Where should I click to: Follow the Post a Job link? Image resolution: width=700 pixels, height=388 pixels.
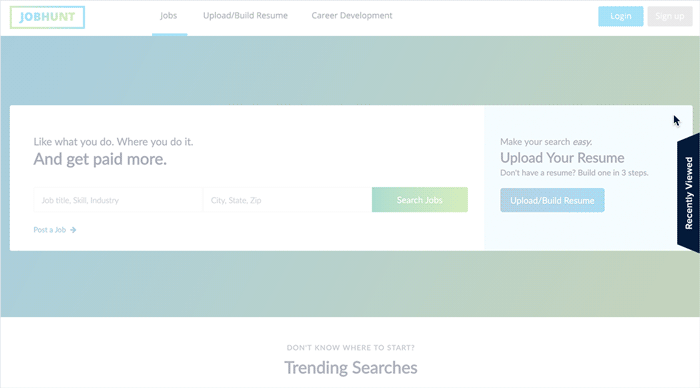50,230
